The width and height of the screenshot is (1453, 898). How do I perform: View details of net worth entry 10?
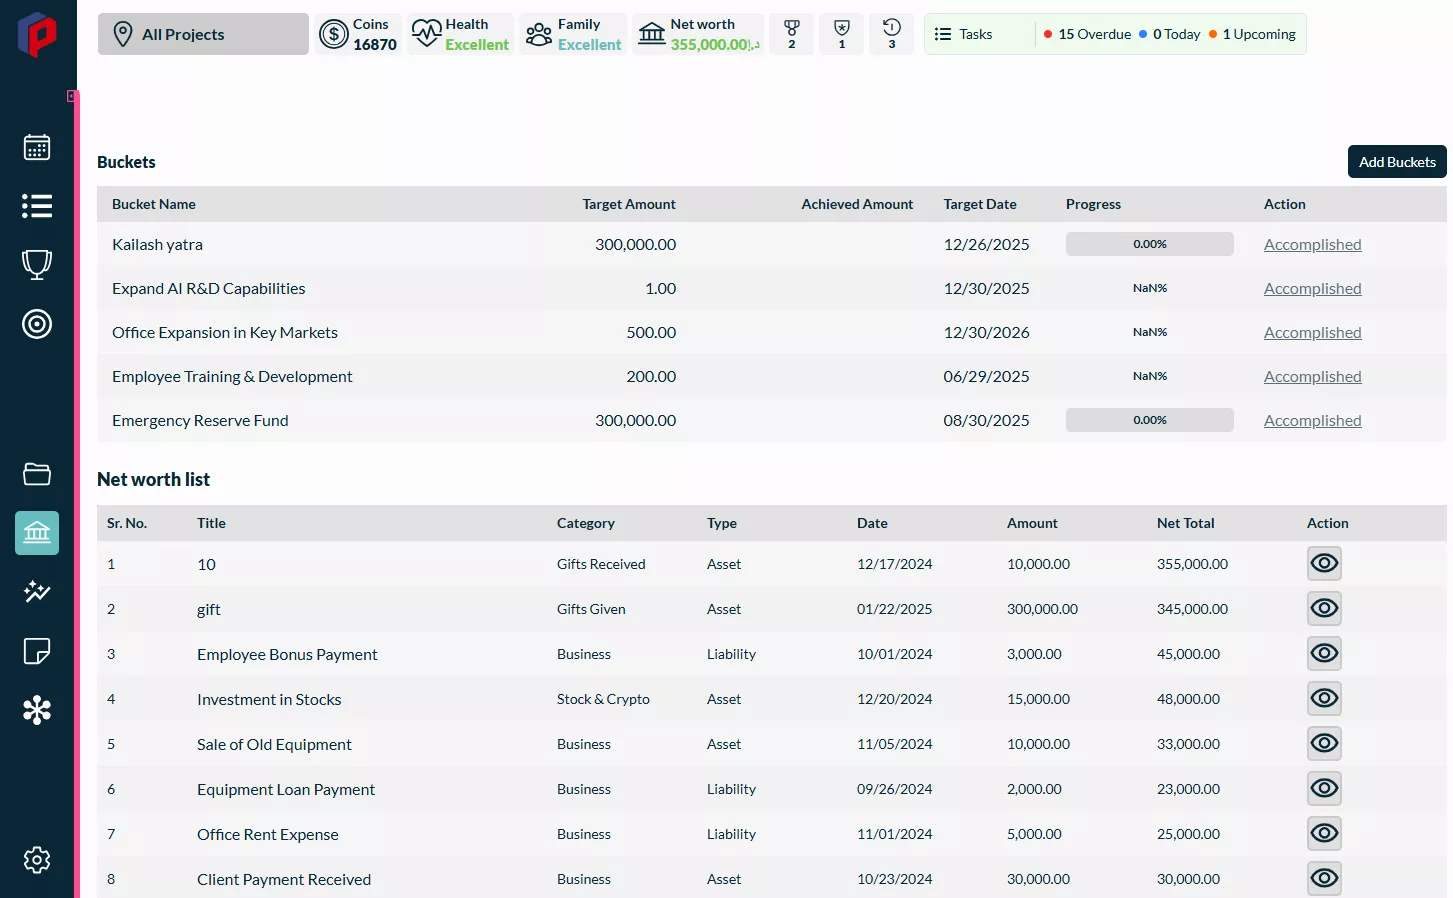[x=1324, y=563]
